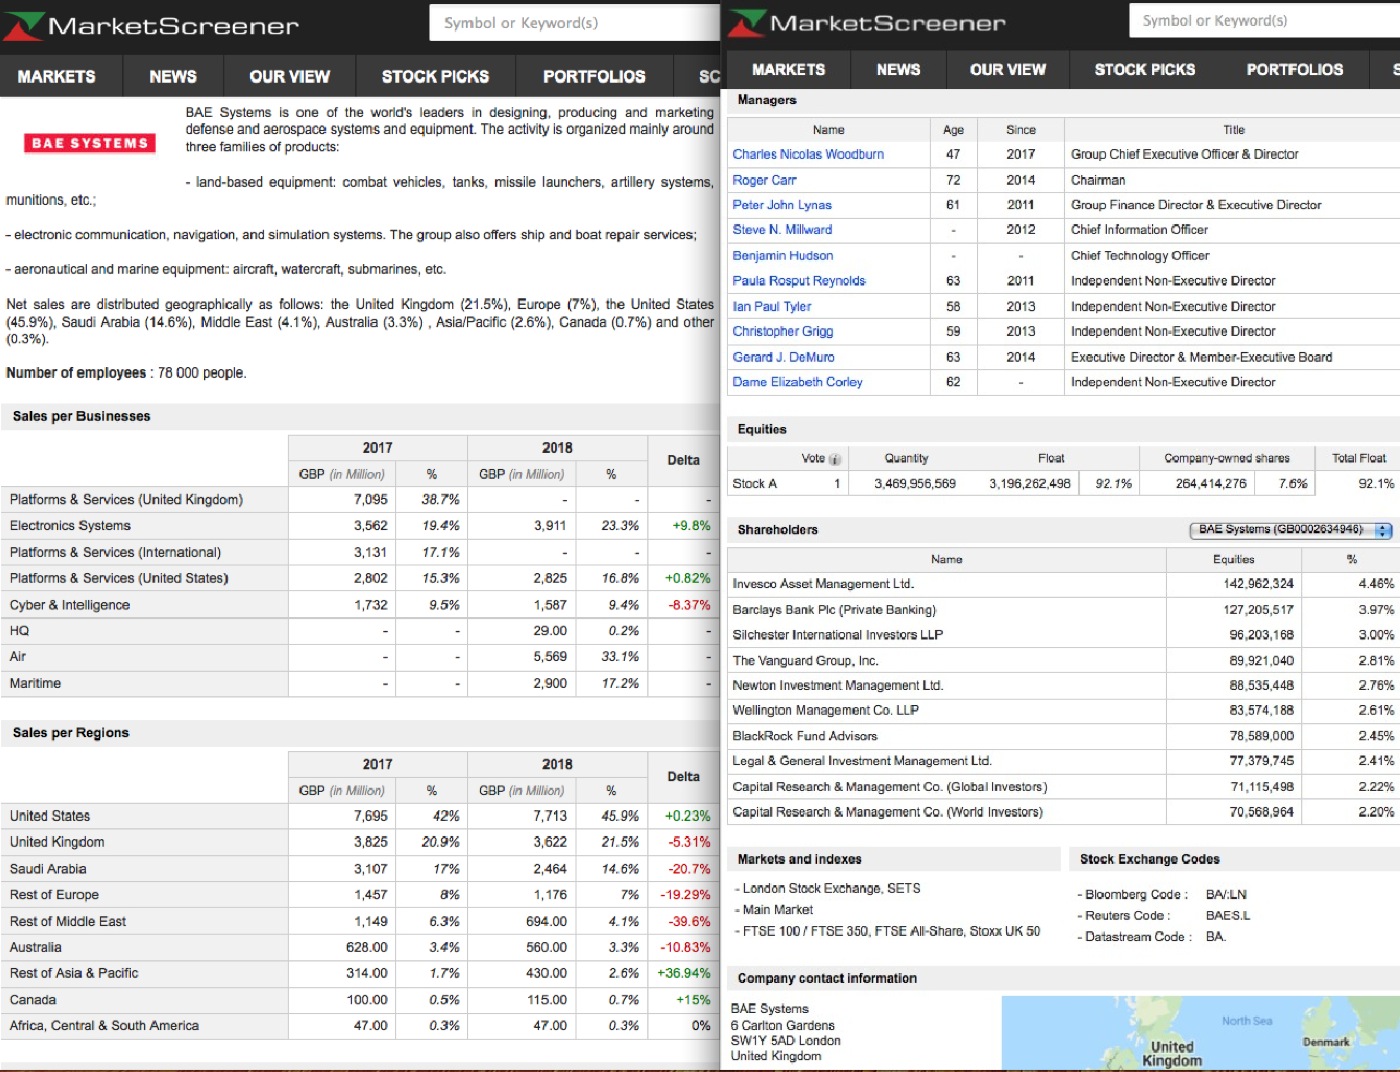Click the MarketScreener logo in the right window
Image resolution: width=1400 pixels, height=1072 pixels.
[x=867, y=23]
